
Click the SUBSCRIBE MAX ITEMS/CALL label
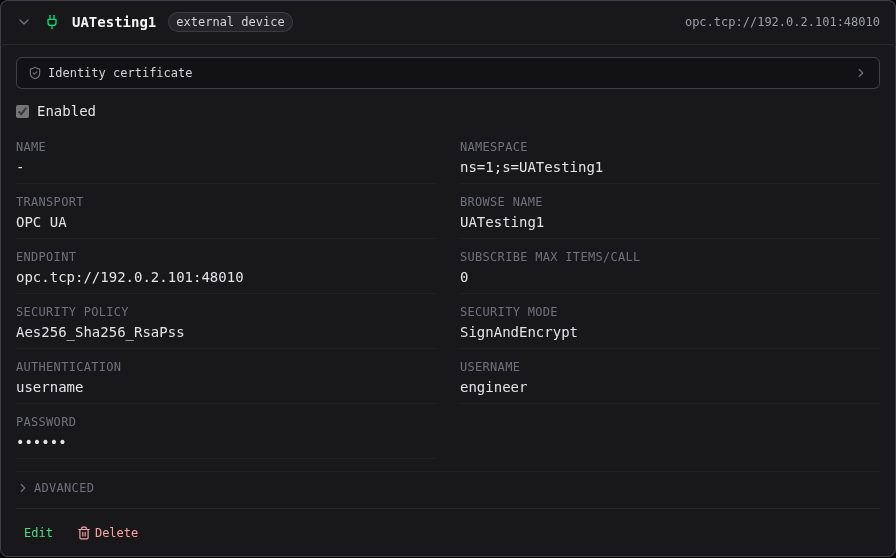click(x=550, y=257)
